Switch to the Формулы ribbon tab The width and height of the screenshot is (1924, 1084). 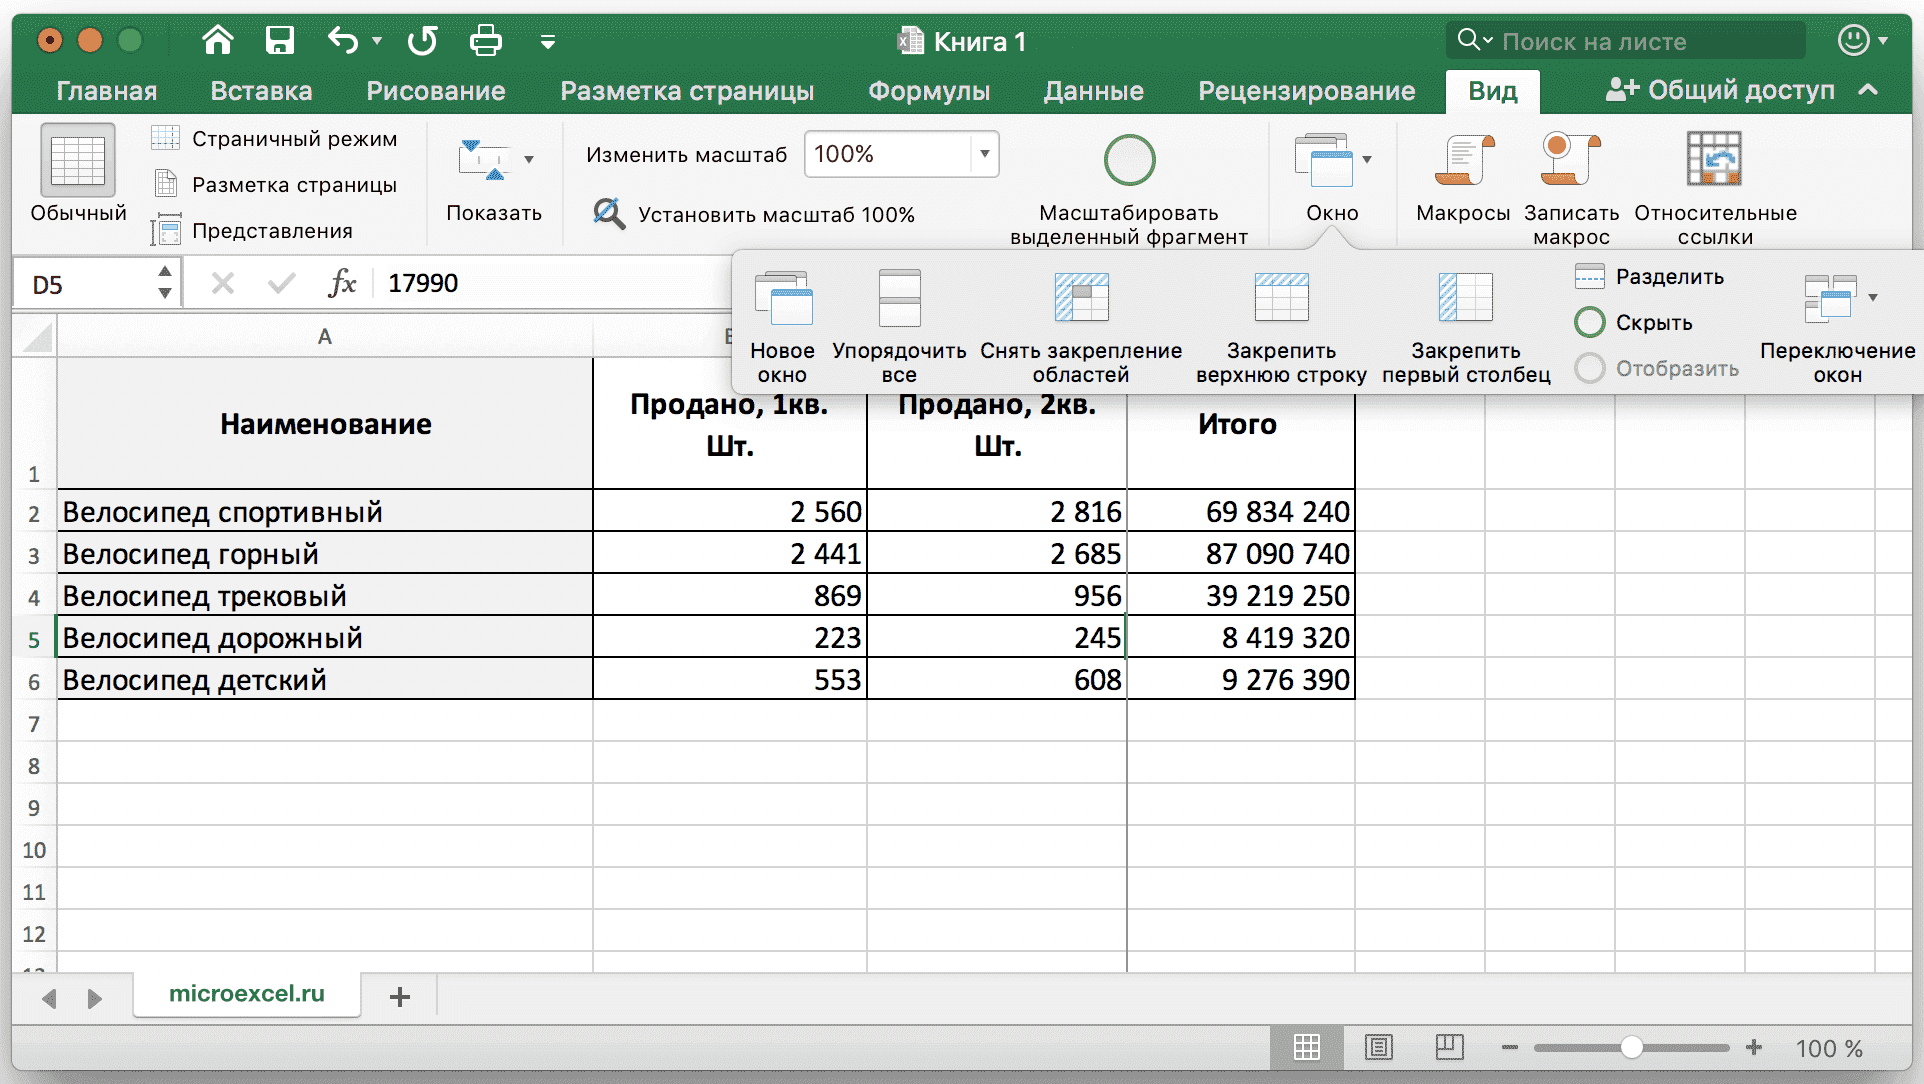(x=928, y=91)
